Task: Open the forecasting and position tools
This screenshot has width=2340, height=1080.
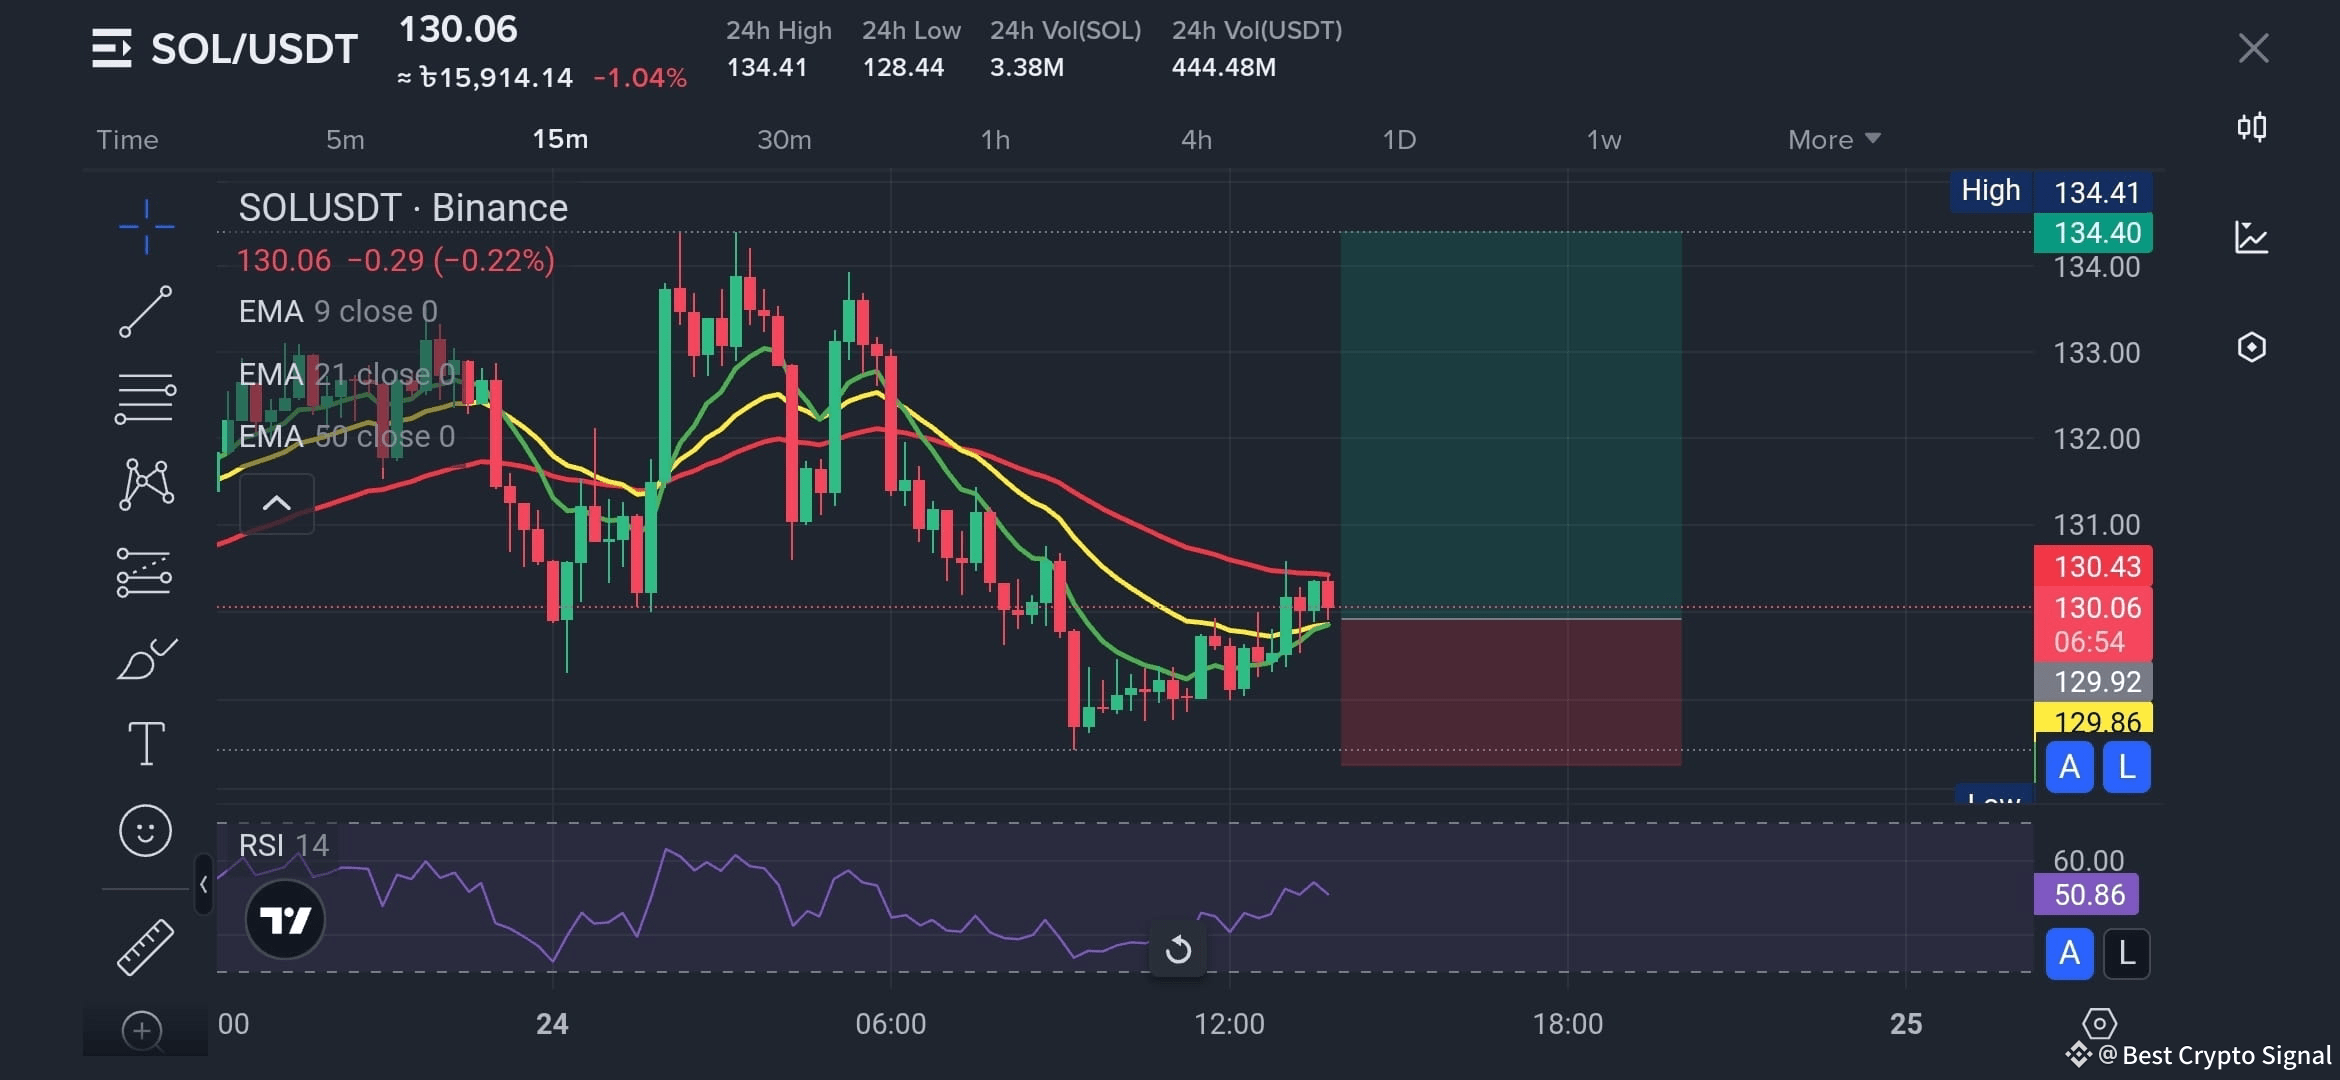Action: pyautogui.click(x=145, y=572)
